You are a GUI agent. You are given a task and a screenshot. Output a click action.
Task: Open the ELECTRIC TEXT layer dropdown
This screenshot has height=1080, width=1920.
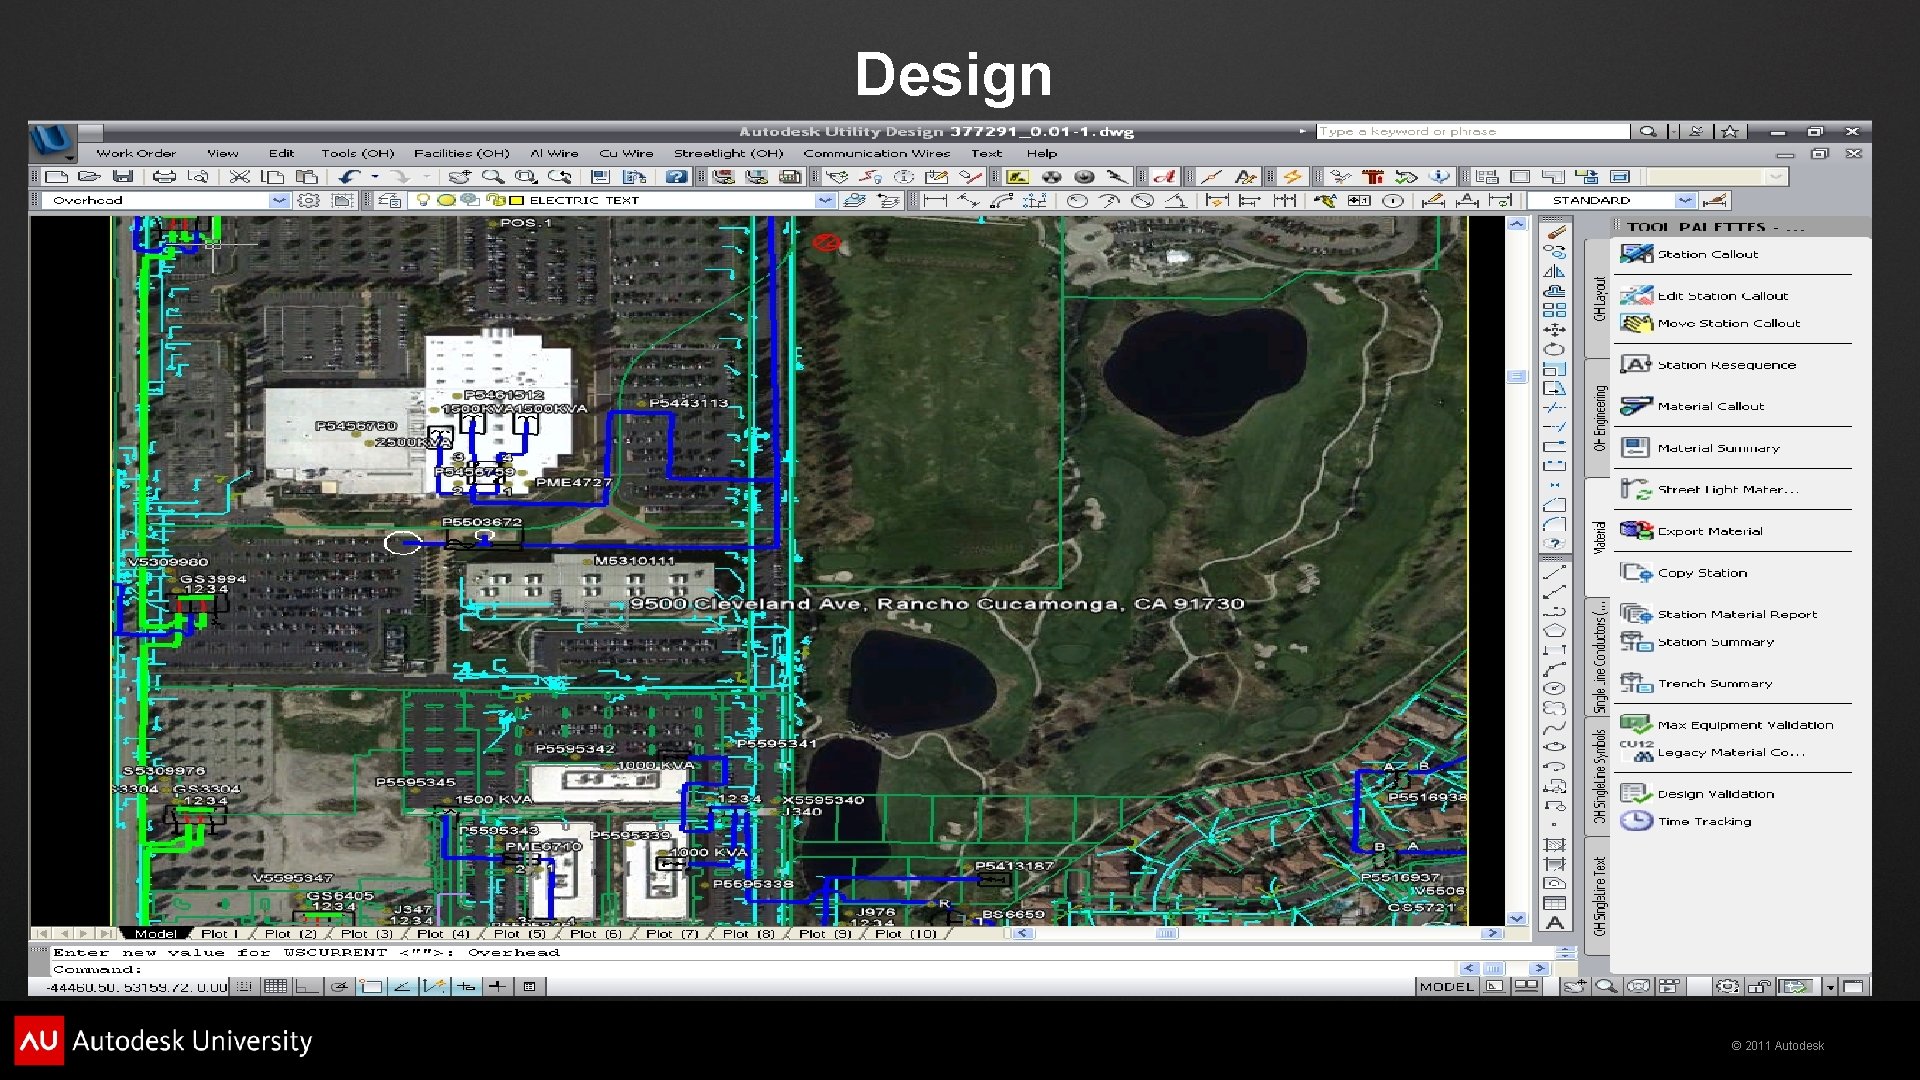tap(824, 200)
